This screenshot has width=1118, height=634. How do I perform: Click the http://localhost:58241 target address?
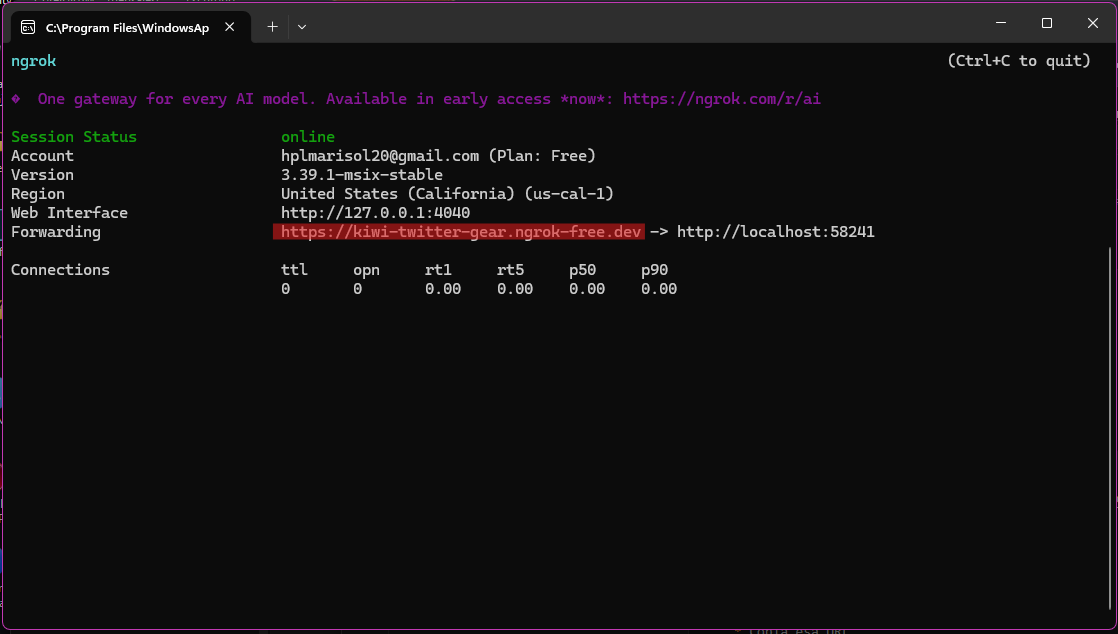click(776, 232)
